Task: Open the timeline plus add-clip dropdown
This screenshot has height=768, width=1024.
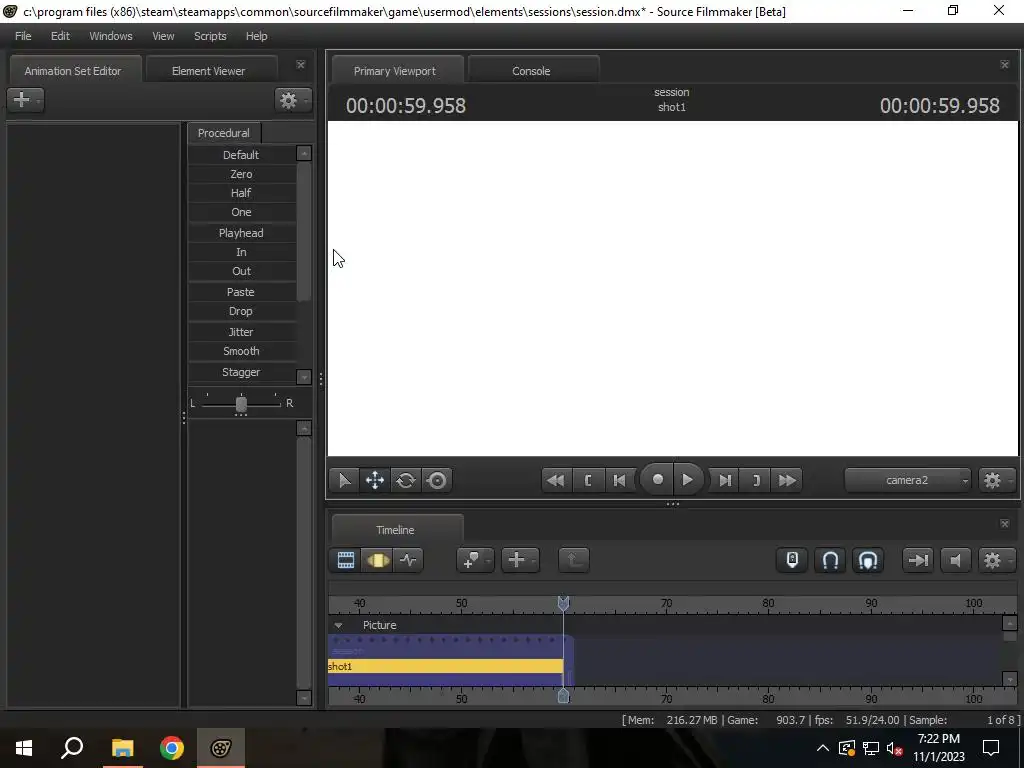Action: coord(520,560)
